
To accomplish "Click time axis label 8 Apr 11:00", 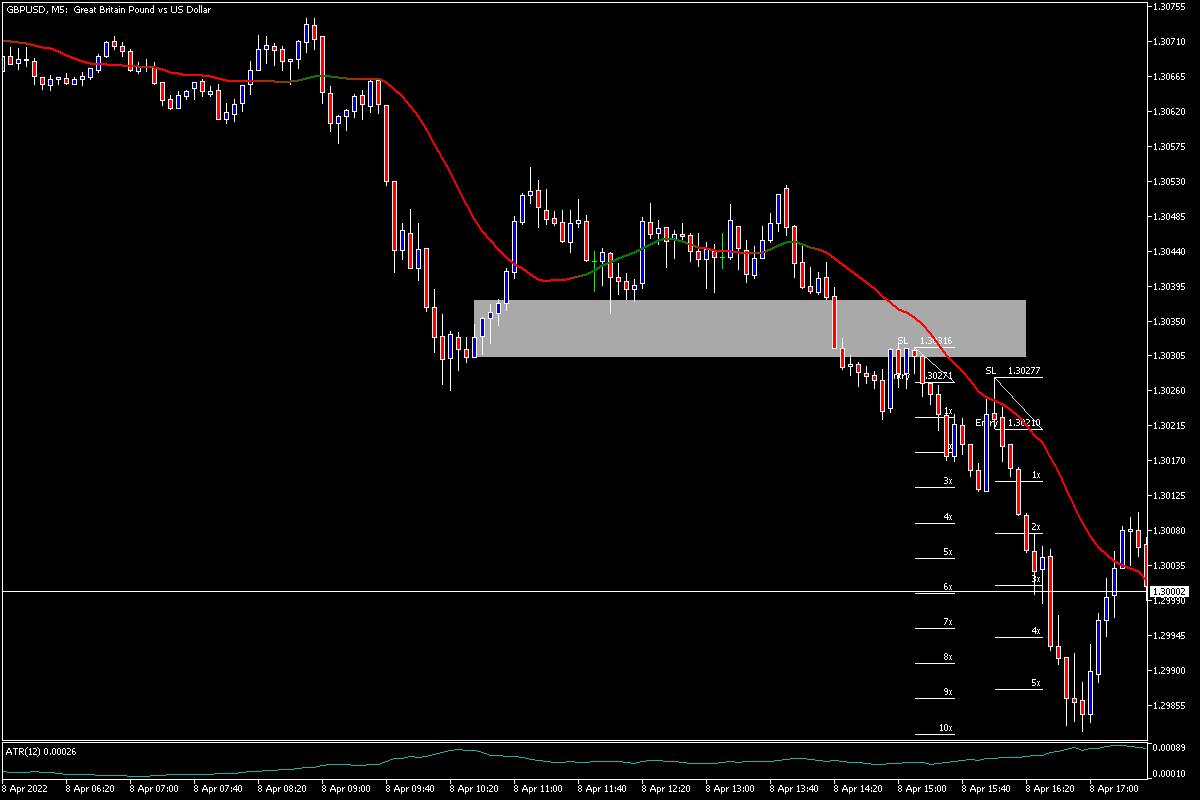I will pos(537,788).
